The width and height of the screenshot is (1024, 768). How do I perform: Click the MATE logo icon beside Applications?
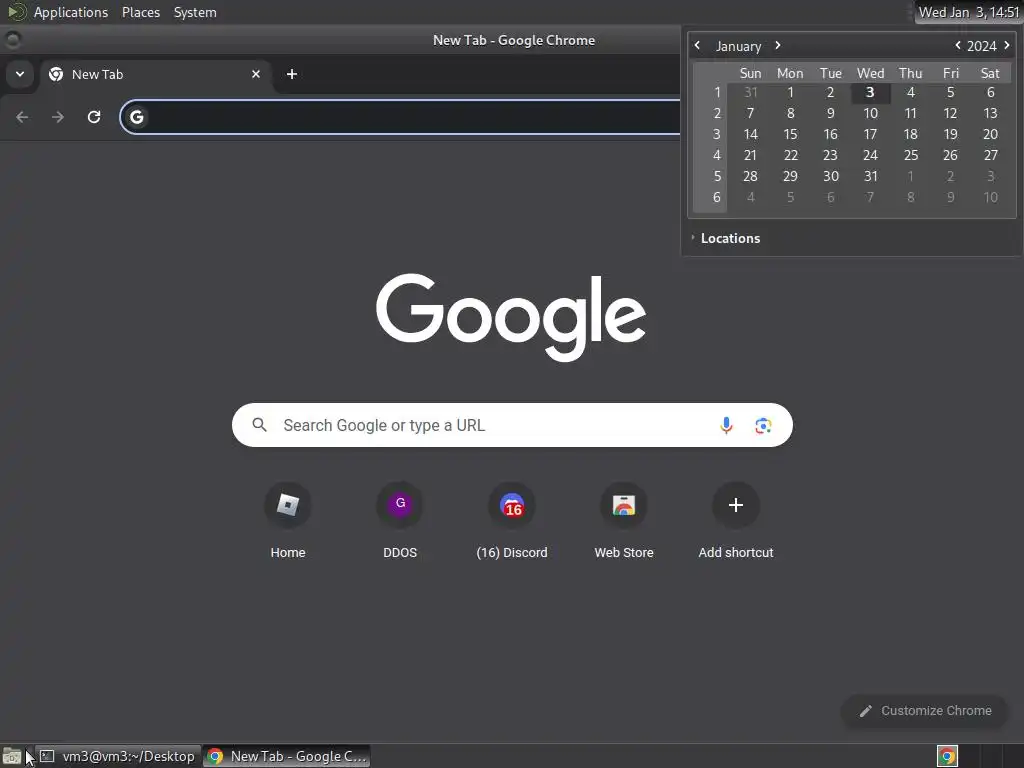(17, 12)
